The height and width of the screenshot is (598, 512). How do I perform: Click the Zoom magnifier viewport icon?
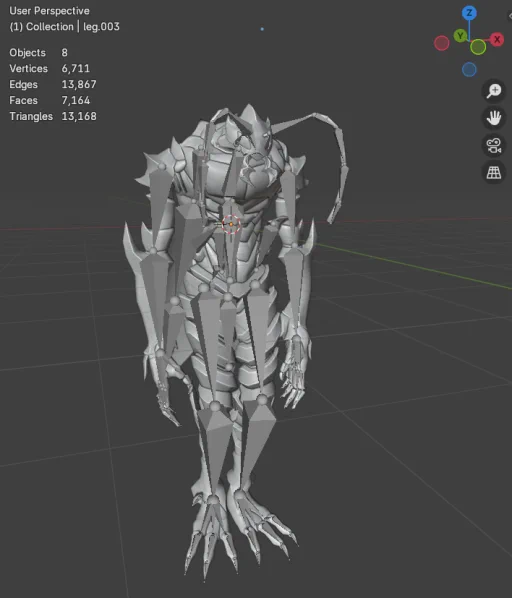pos(494,91)
